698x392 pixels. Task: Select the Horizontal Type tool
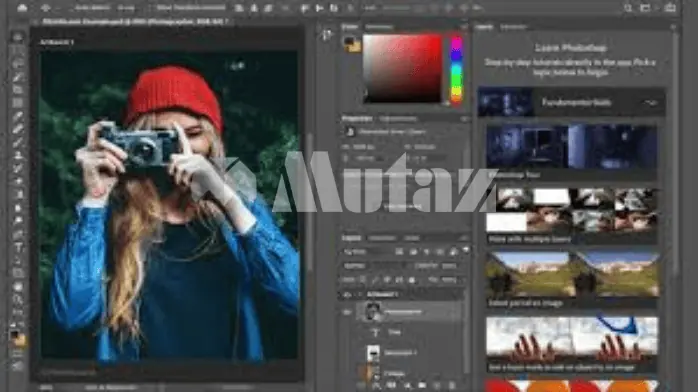point(18,247)
